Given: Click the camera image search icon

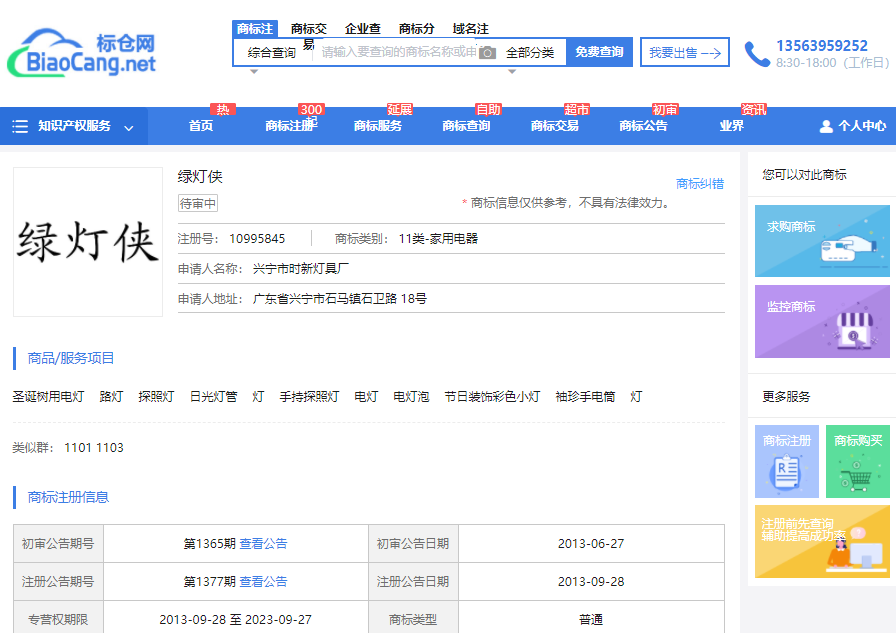Looking at the screenshot, I should coord(487,53).
